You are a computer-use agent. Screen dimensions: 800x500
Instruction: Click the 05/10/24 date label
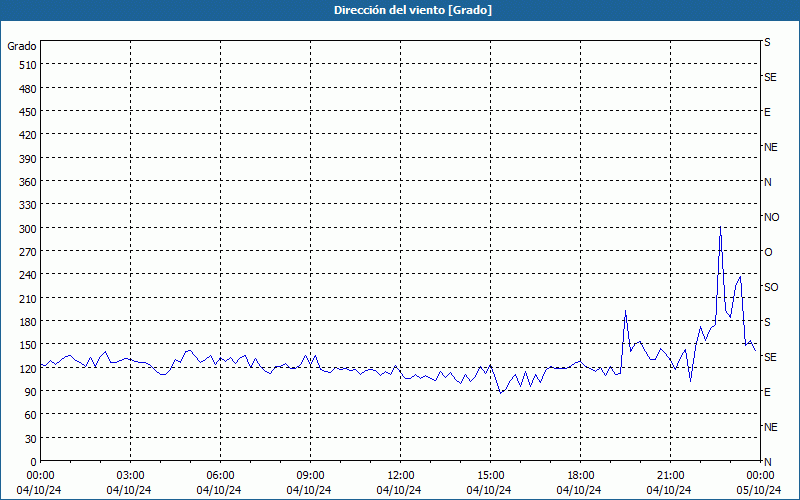pyautogui.click(x=759, y=490)
